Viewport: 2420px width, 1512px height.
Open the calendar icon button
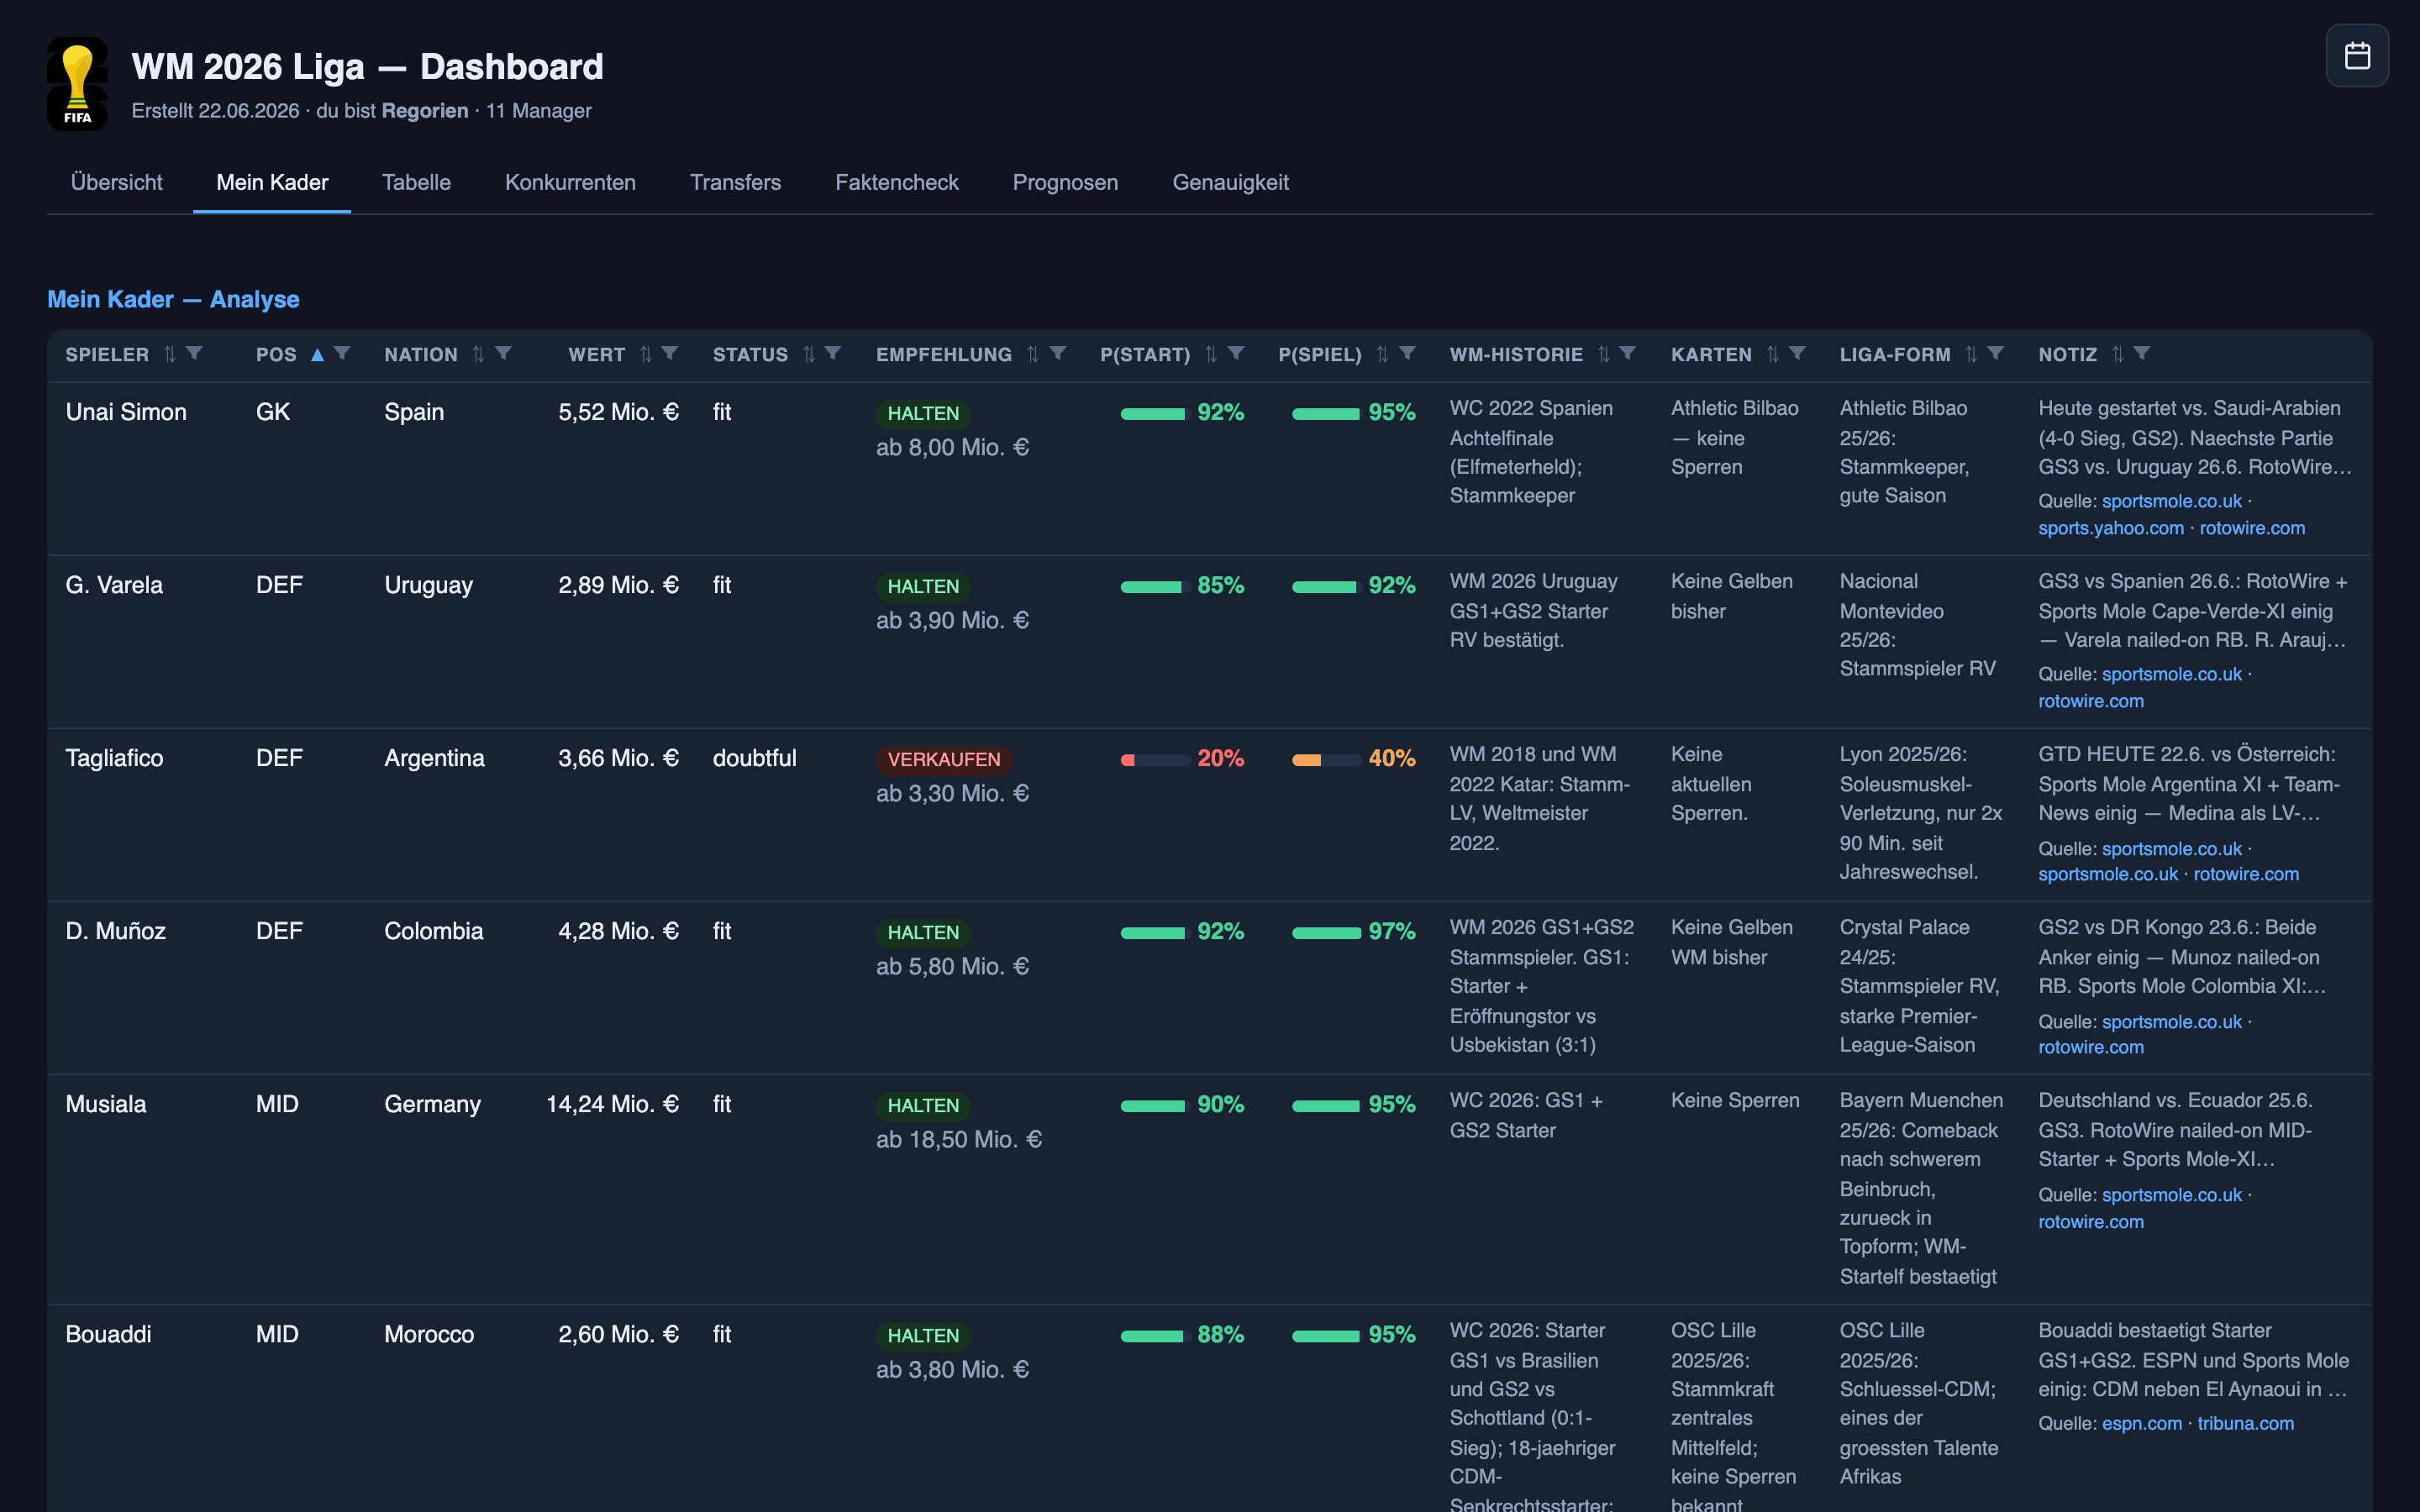point(2356,56)
